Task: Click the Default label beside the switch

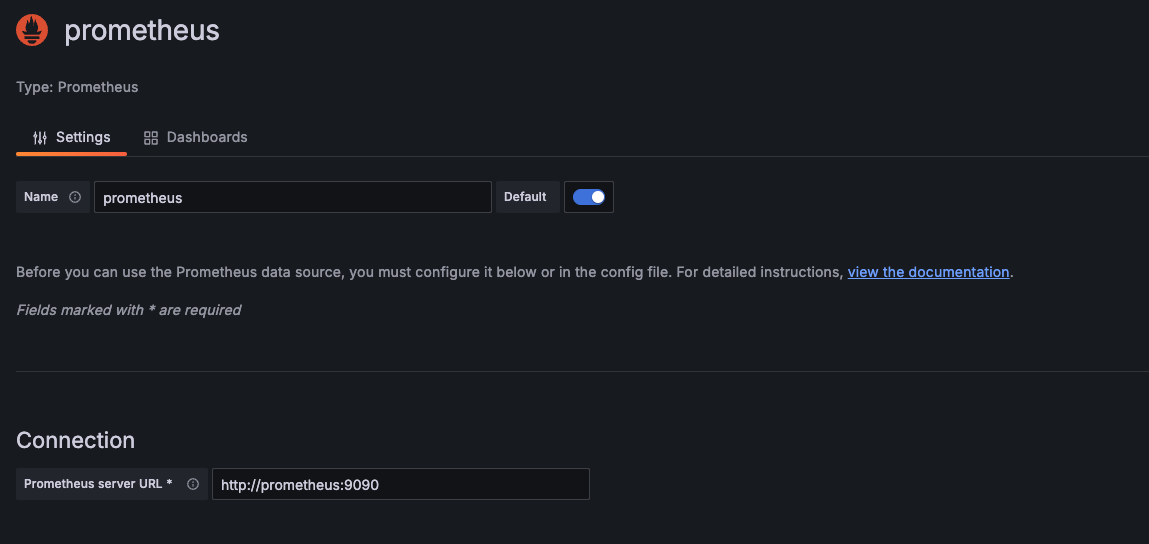Action: [x=525, y=197]
